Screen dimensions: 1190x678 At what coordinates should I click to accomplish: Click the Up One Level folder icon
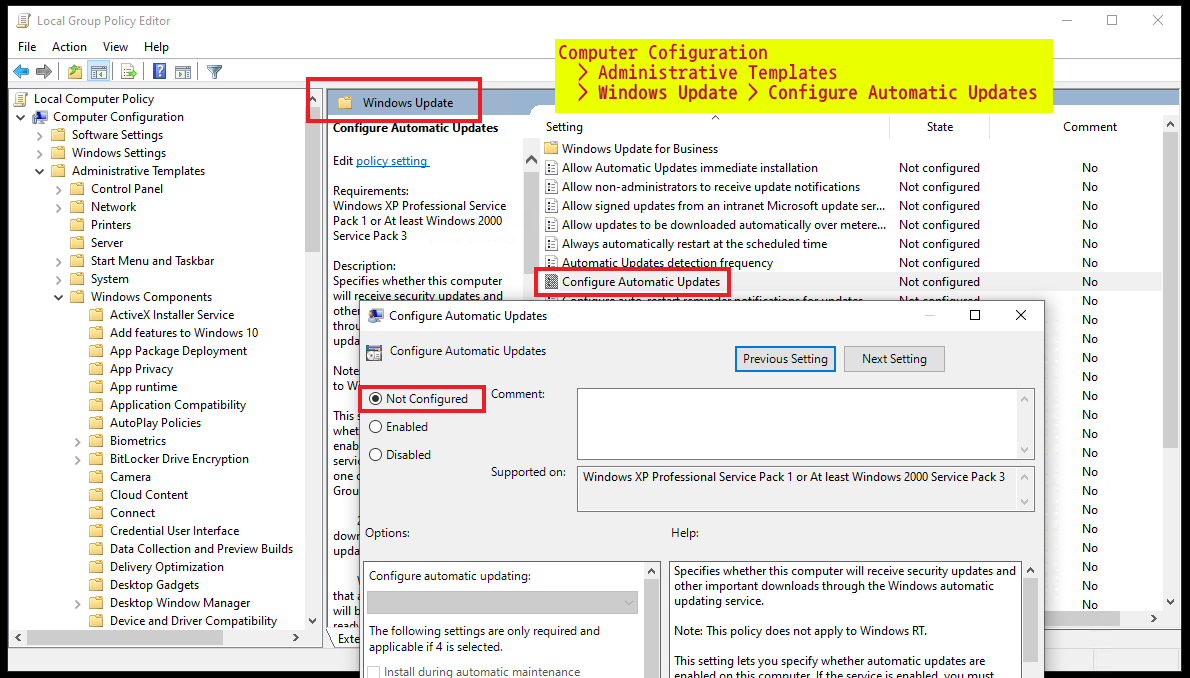74,71
